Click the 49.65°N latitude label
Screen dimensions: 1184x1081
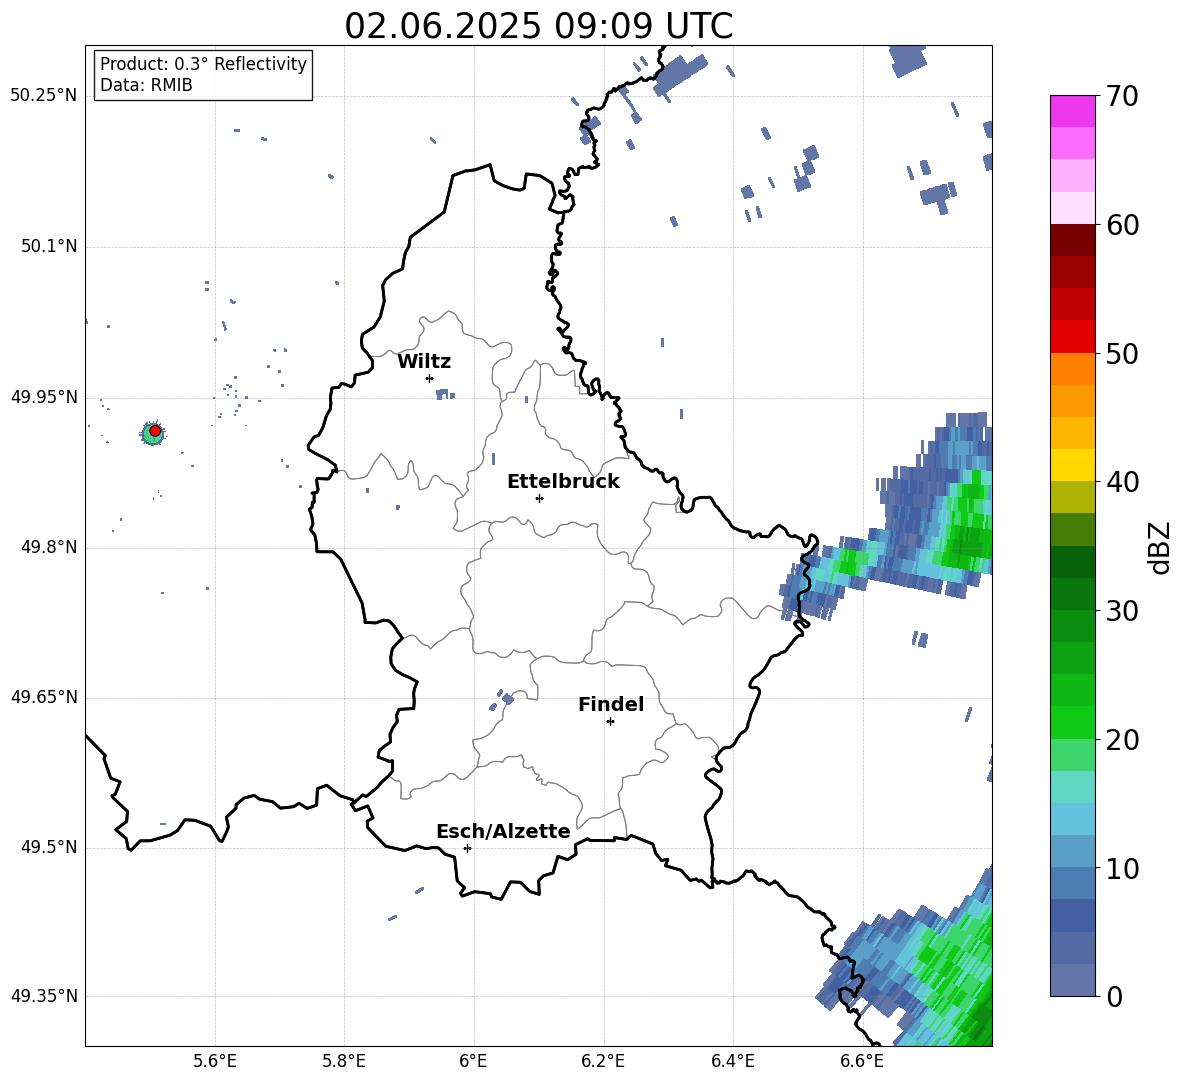pyautogui.click(x=43, y=698)
